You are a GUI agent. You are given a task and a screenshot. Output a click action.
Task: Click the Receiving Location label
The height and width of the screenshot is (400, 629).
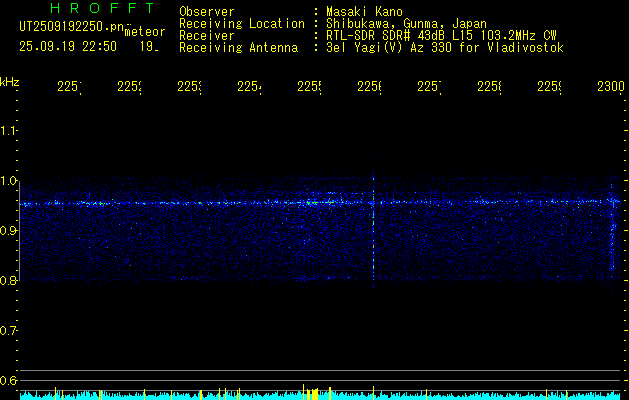(242, 24)
